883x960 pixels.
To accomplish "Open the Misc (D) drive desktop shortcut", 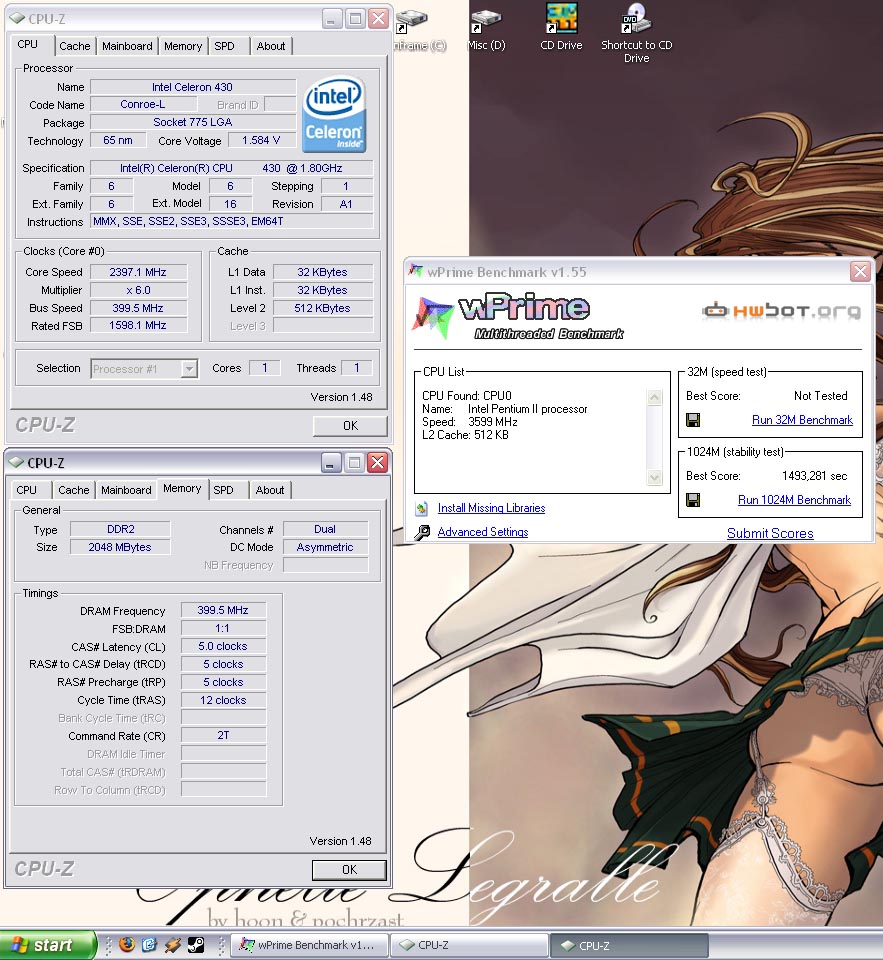I will pos(486,29).
